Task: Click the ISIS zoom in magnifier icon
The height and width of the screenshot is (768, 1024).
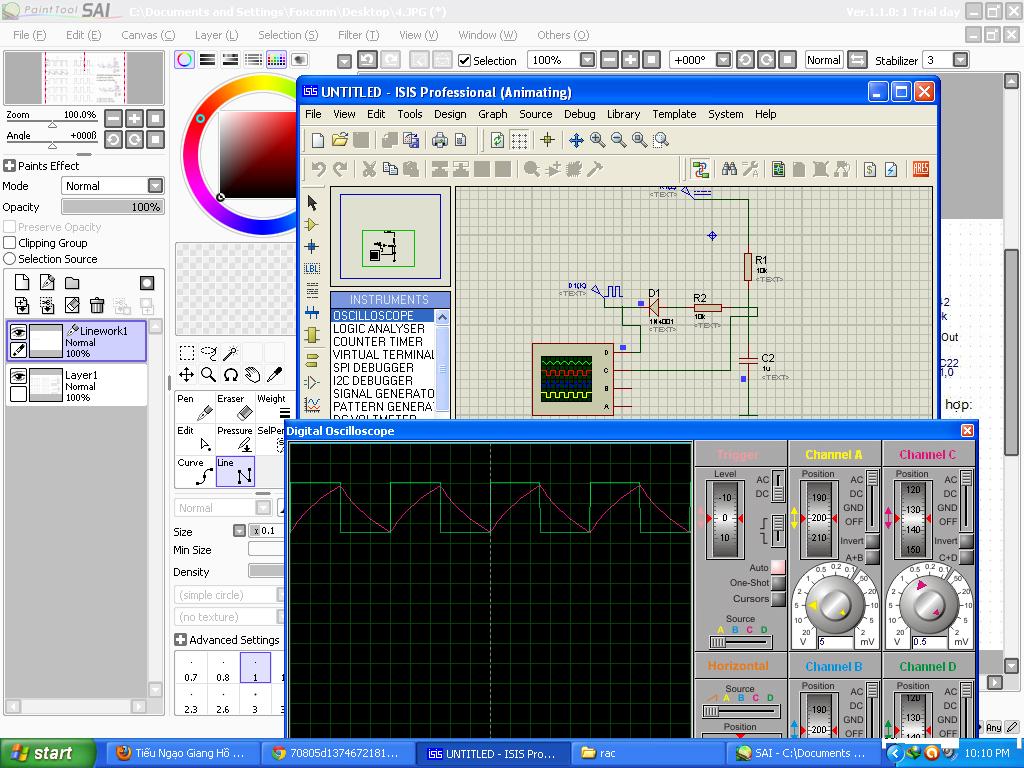Action: (x=597, y=140)
